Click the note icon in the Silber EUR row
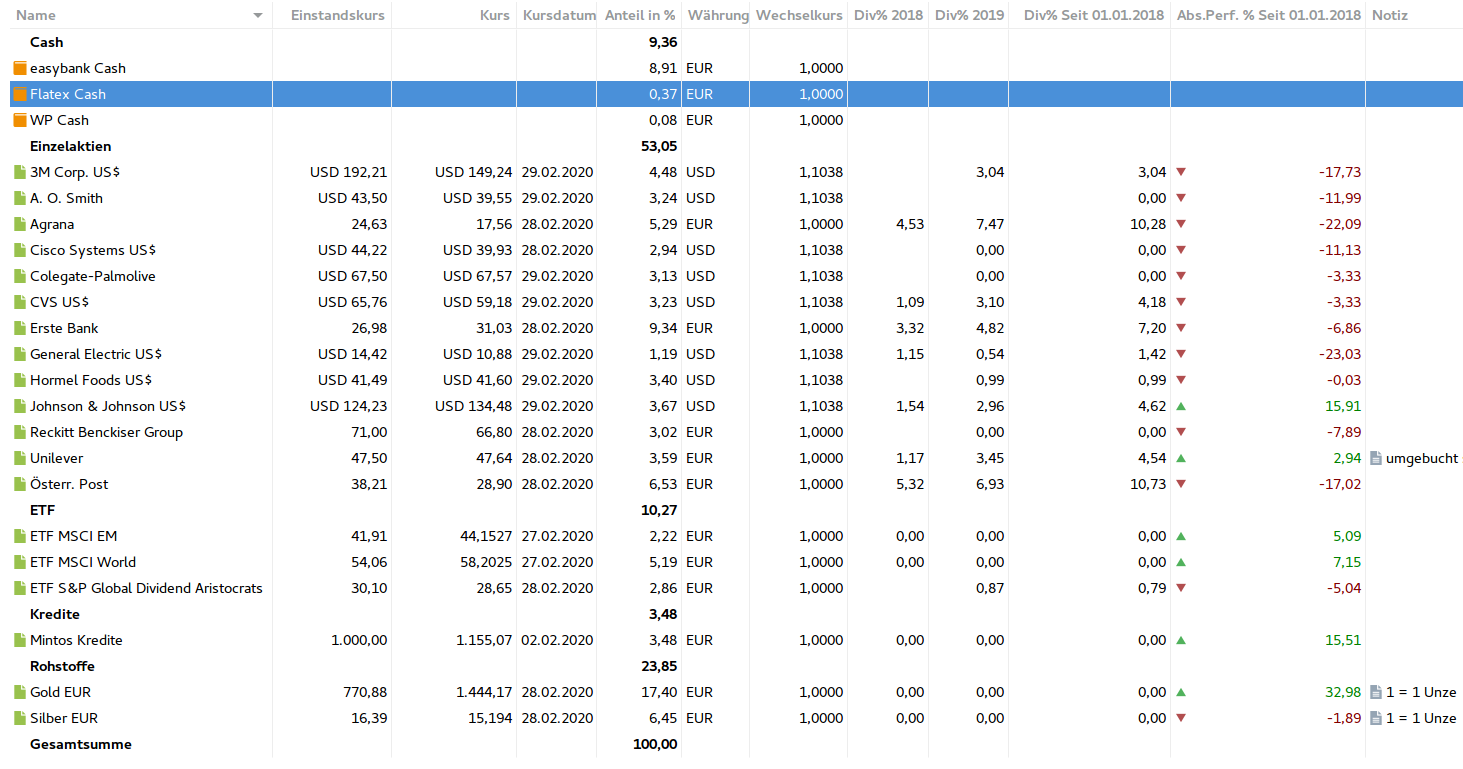This screenshot has height=769, width=1463. 1376,718
